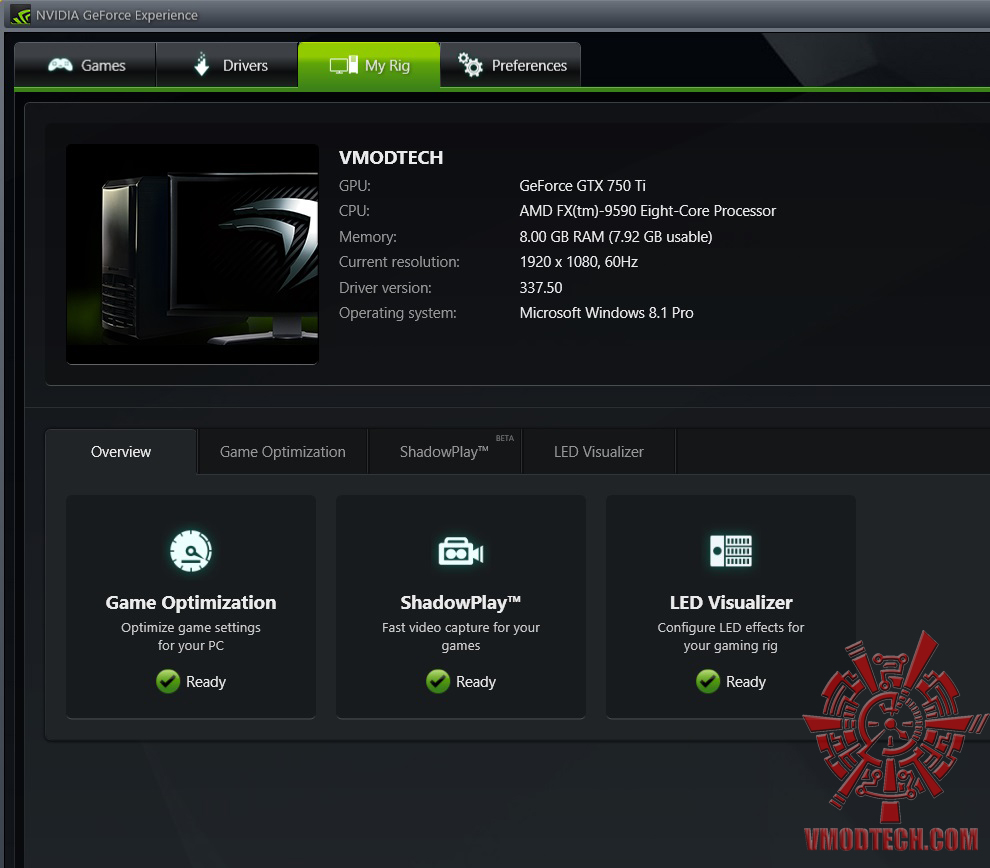
Task: Open the Games tab
Action: coord(85,64)
